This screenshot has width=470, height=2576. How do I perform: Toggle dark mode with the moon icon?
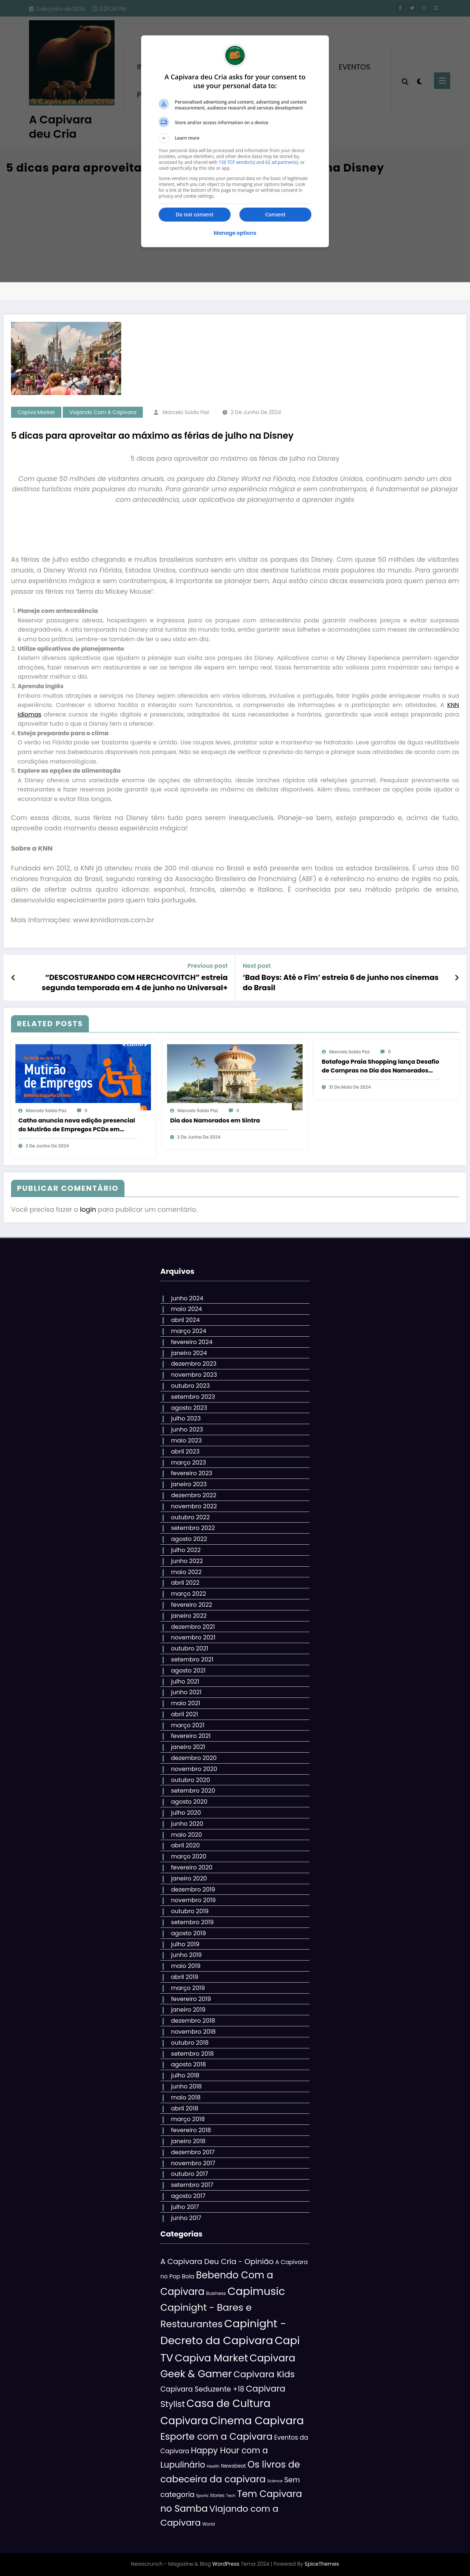pyautogui.click(x=419, y=81)
